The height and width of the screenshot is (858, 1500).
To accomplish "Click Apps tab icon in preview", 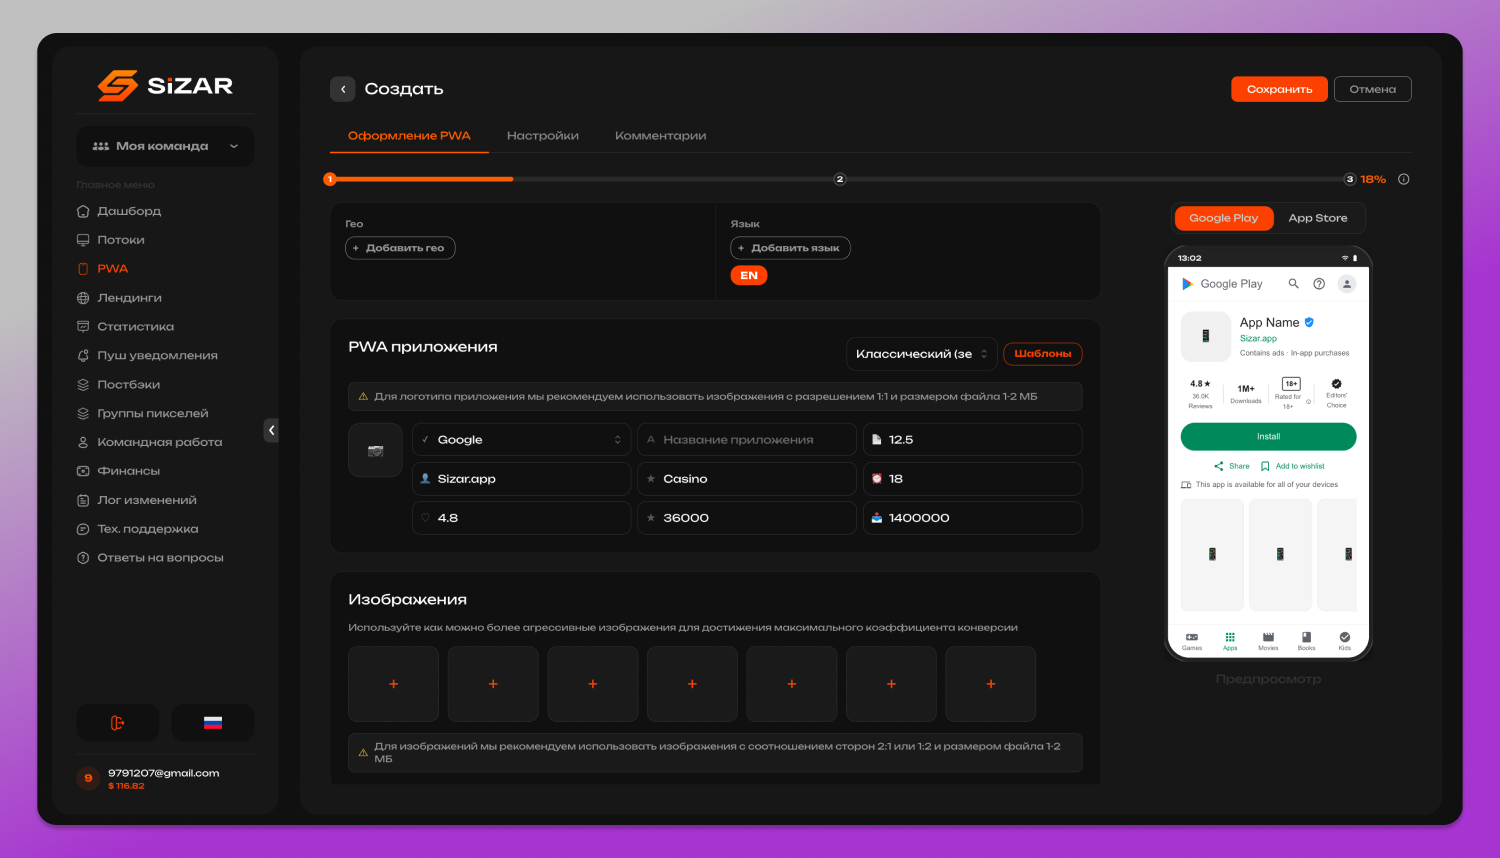I will [x=1230, y=641].
